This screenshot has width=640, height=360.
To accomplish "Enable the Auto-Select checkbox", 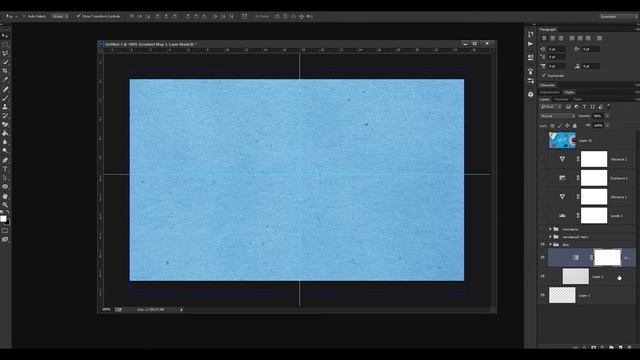I will [24, 16].
